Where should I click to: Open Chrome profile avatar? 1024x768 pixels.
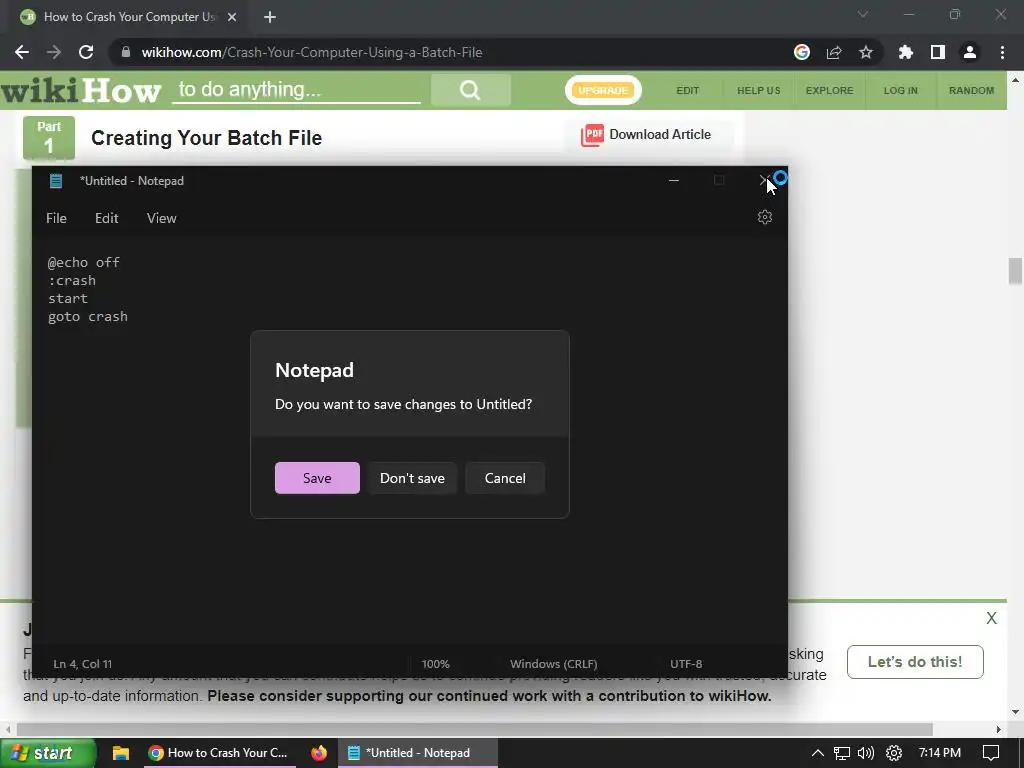970,52
